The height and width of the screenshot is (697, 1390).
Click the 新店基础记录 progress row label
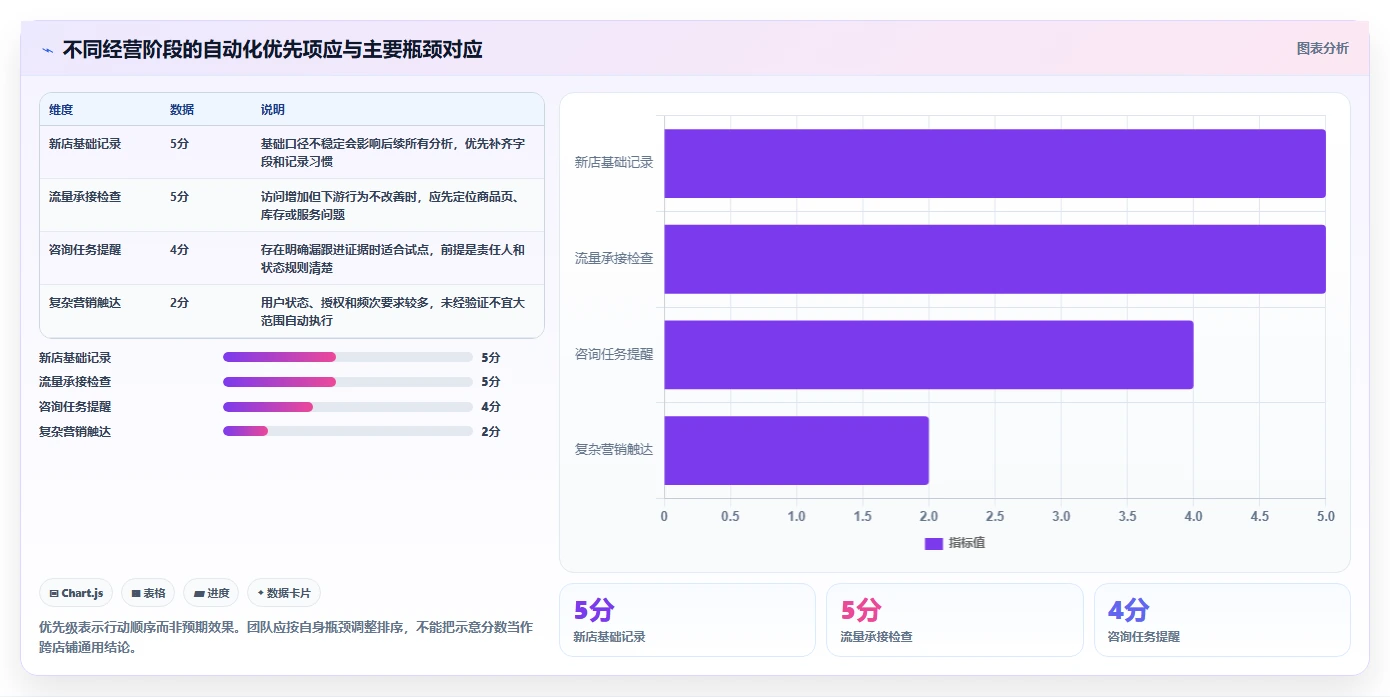pyautogui.click(x=75, y=357)
